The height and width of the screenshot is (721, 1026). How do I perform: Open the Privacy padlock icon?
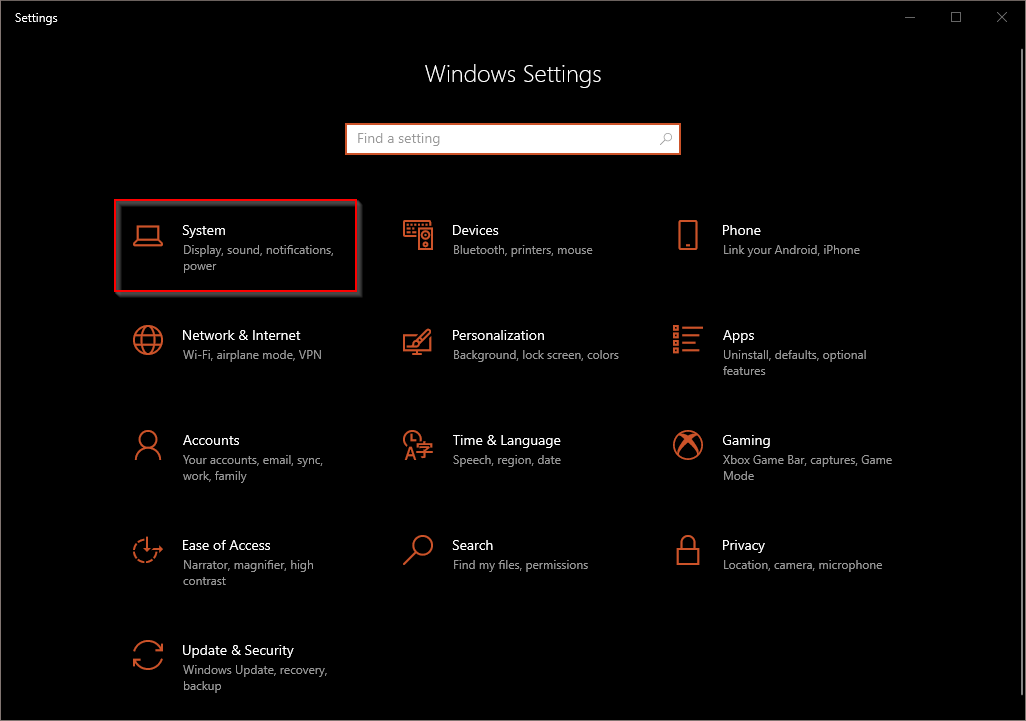pos(687,550)
